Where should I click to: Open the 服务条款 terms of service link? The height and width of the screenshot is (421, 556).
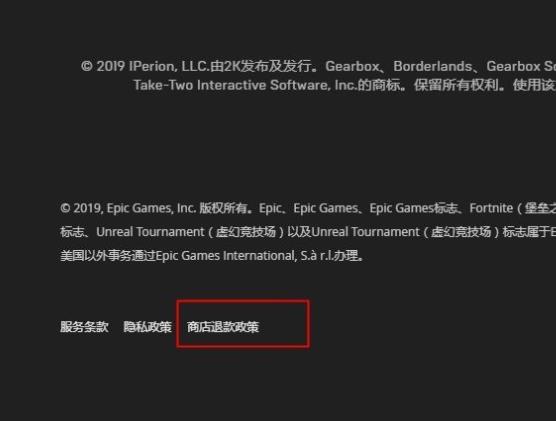click(x=84, y=327)
